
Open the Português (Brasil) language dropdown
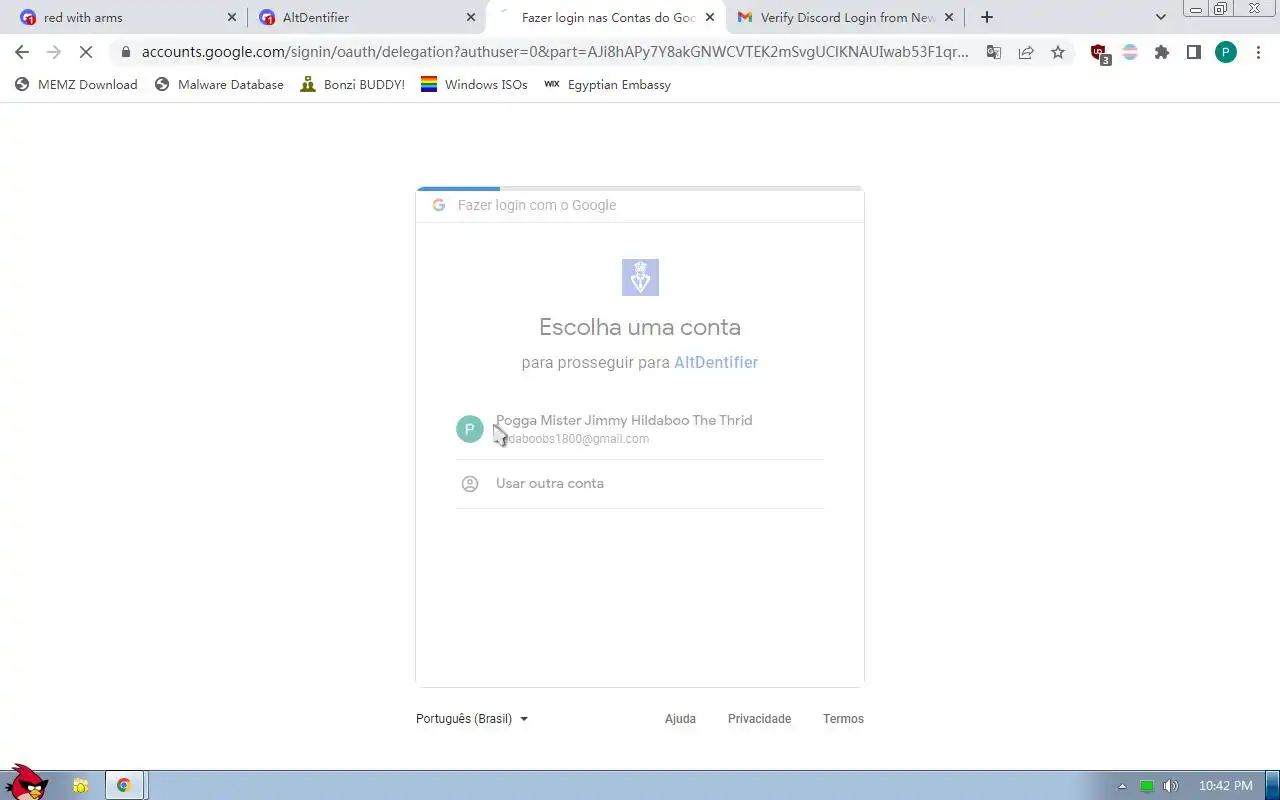click(472, 719)
